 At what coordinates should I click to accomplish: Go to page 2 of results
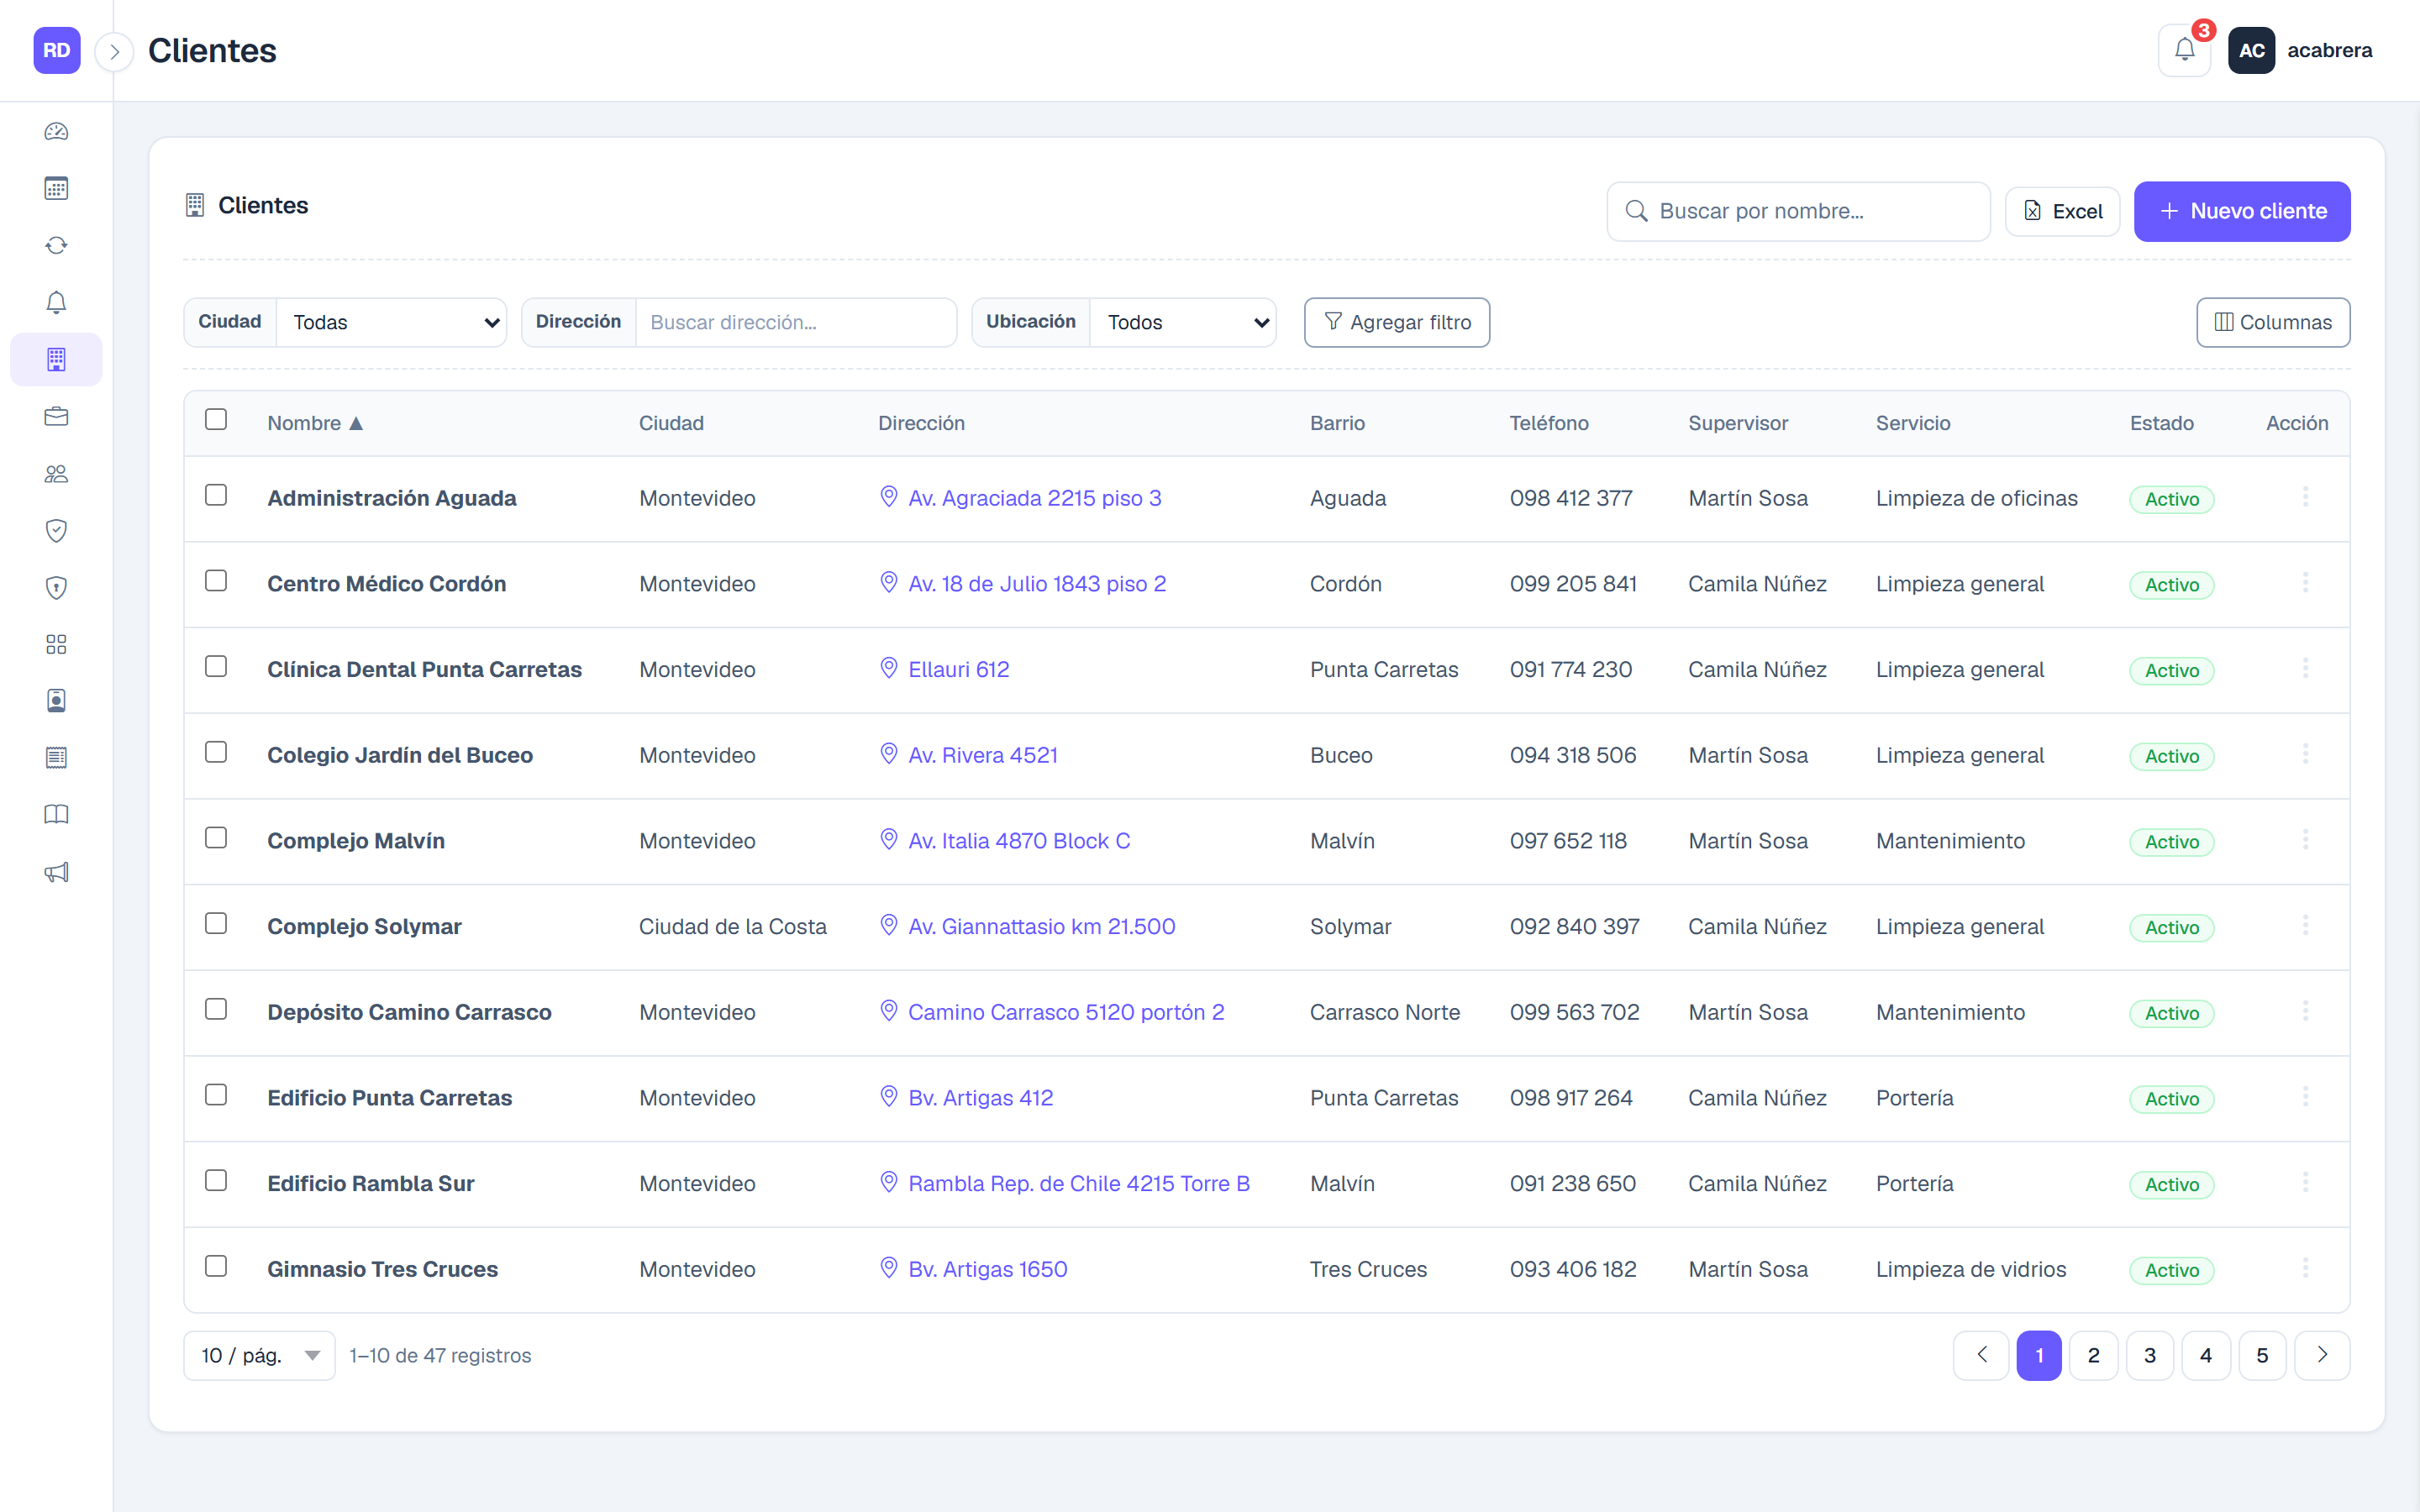[x=2094, y=1355]
